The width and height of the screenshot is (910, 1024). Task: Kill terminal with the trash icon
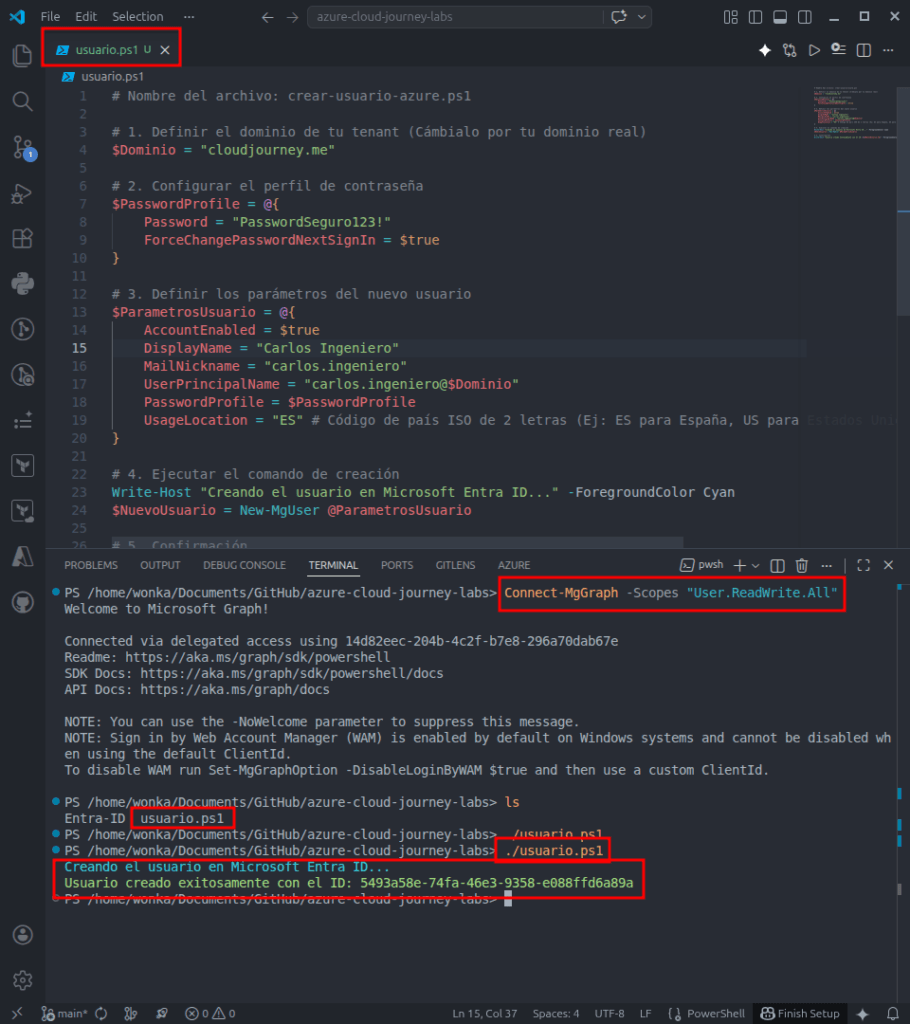(801, 565)
